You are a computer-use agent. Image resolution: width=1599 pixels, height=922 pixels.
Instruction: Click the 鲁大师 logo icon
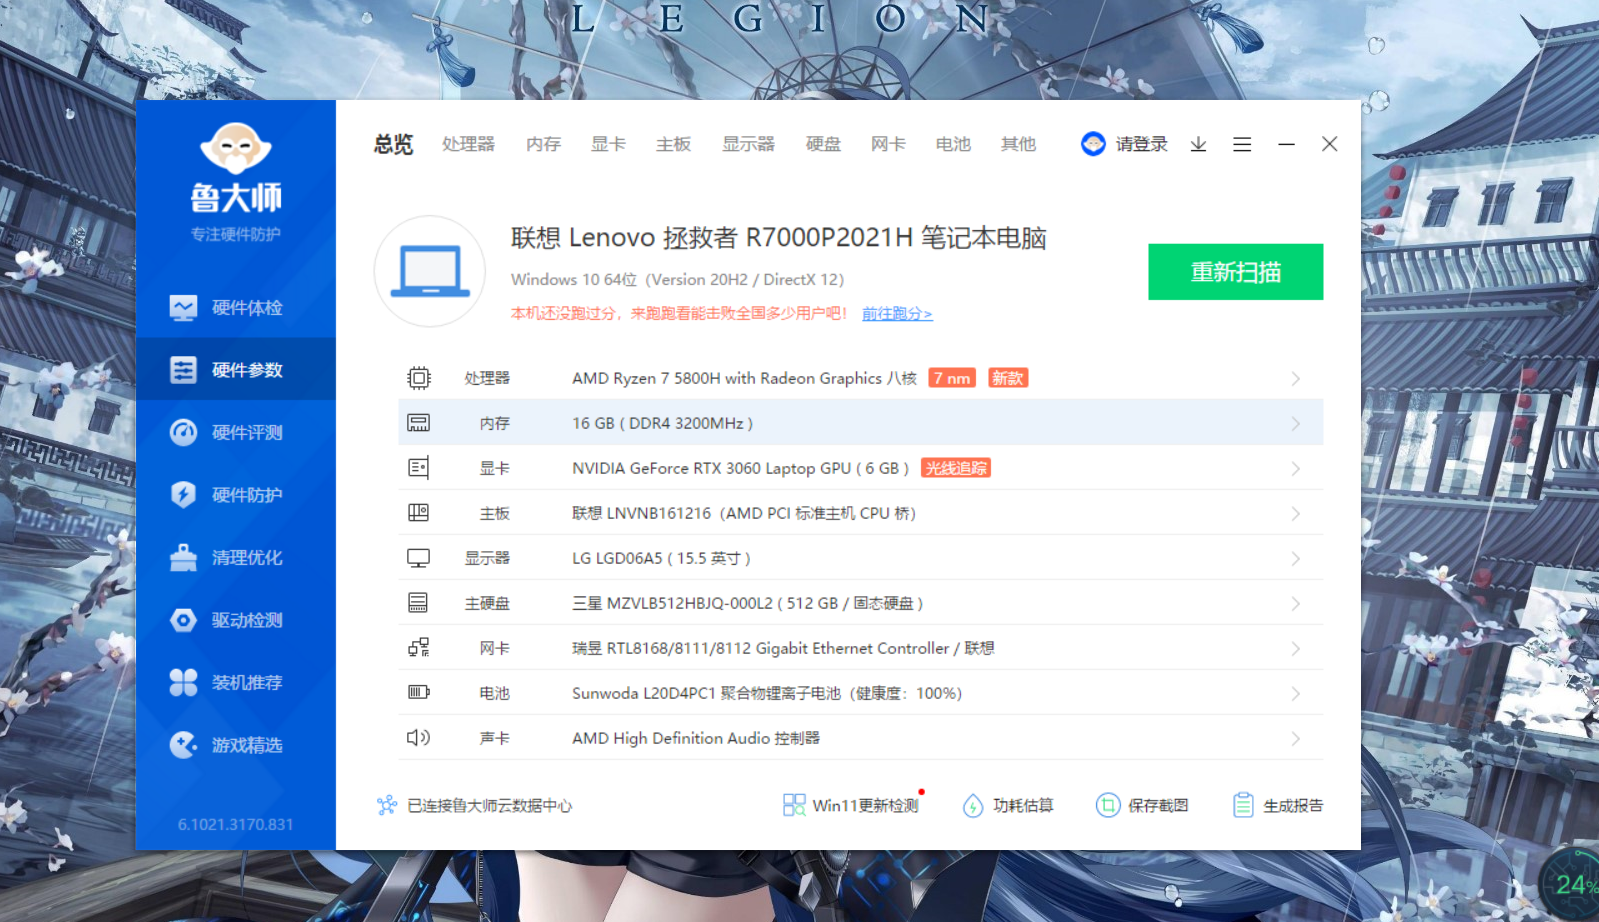(x=236, y=148)
